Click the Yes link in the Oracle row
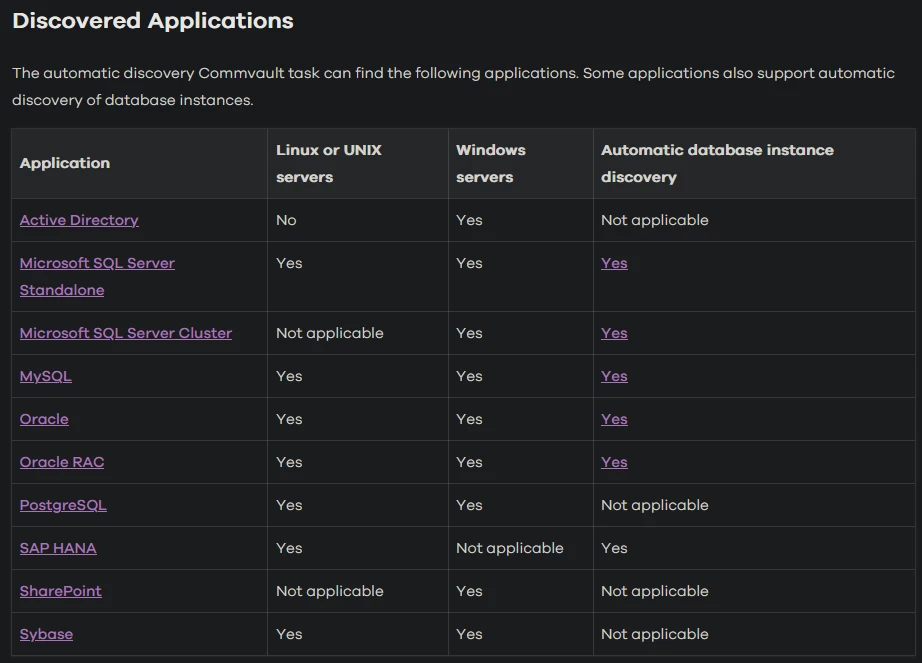This screenshot has height=663, width=922. click(x=614, y=419)
